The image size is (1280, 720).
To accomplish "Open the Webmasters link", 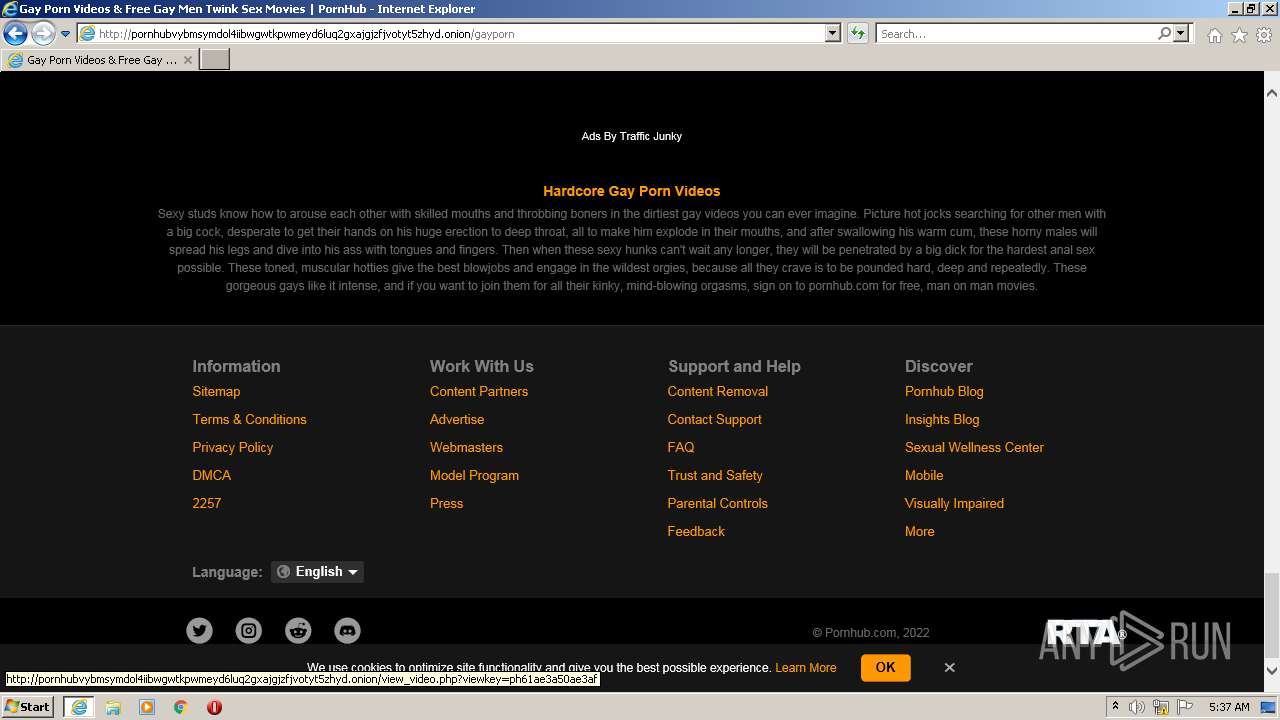I will 466,447.
